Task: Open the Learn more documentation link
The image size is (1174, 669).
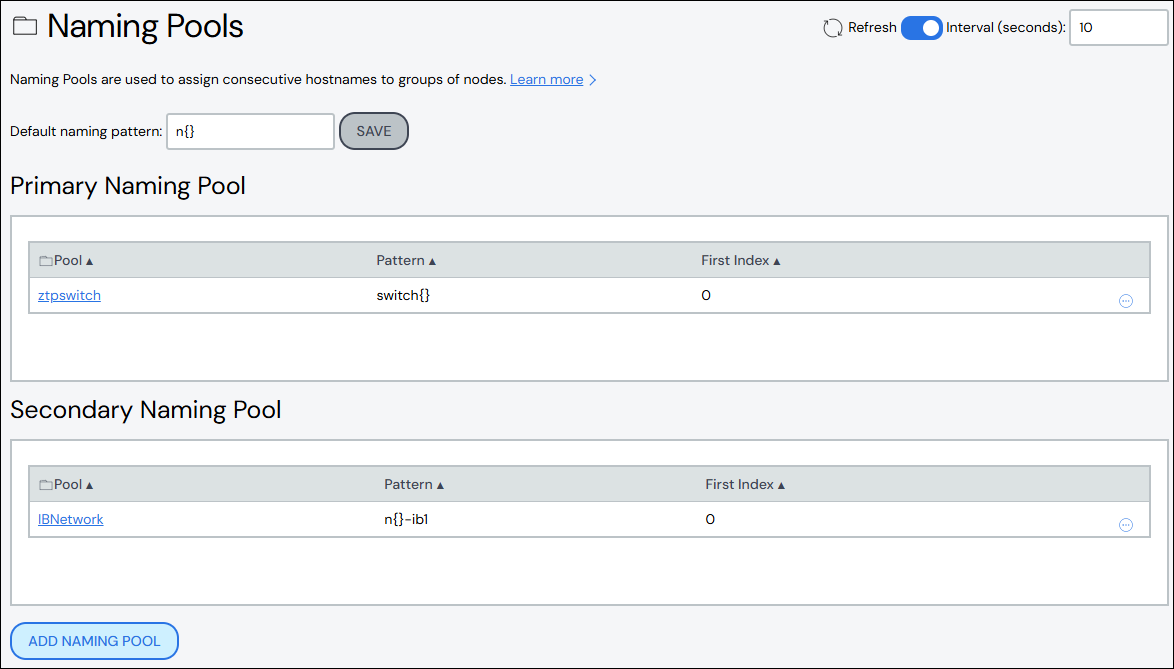Action: [546, 79]
